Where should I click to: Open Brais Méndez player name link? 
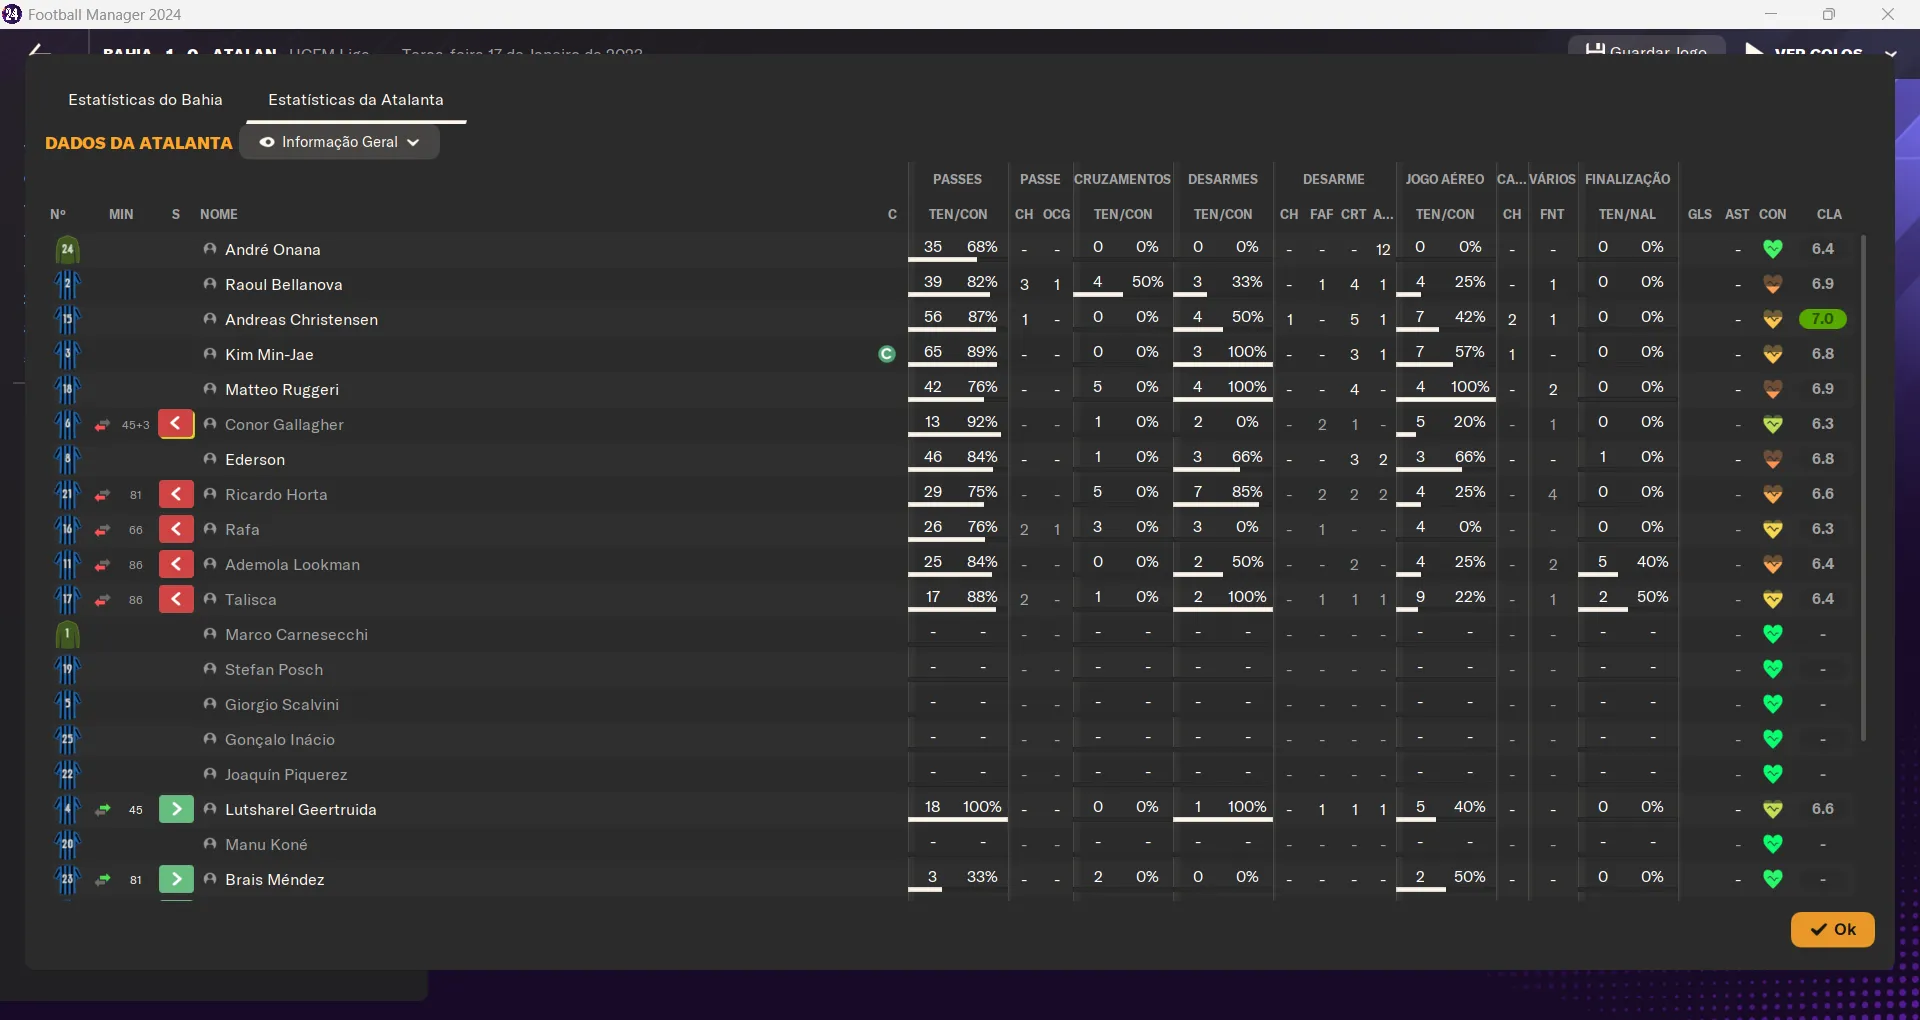click(275, 879)
